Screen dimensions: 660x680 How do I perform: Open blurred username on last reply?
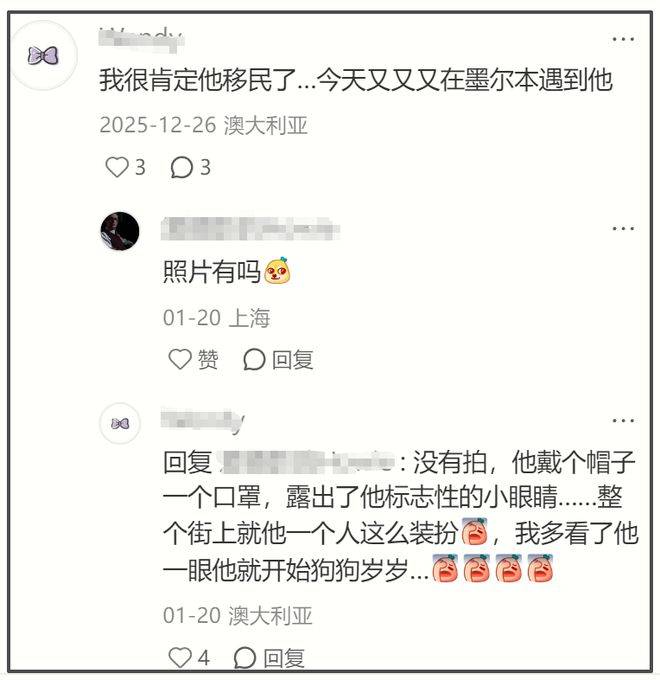coord(203,420)
